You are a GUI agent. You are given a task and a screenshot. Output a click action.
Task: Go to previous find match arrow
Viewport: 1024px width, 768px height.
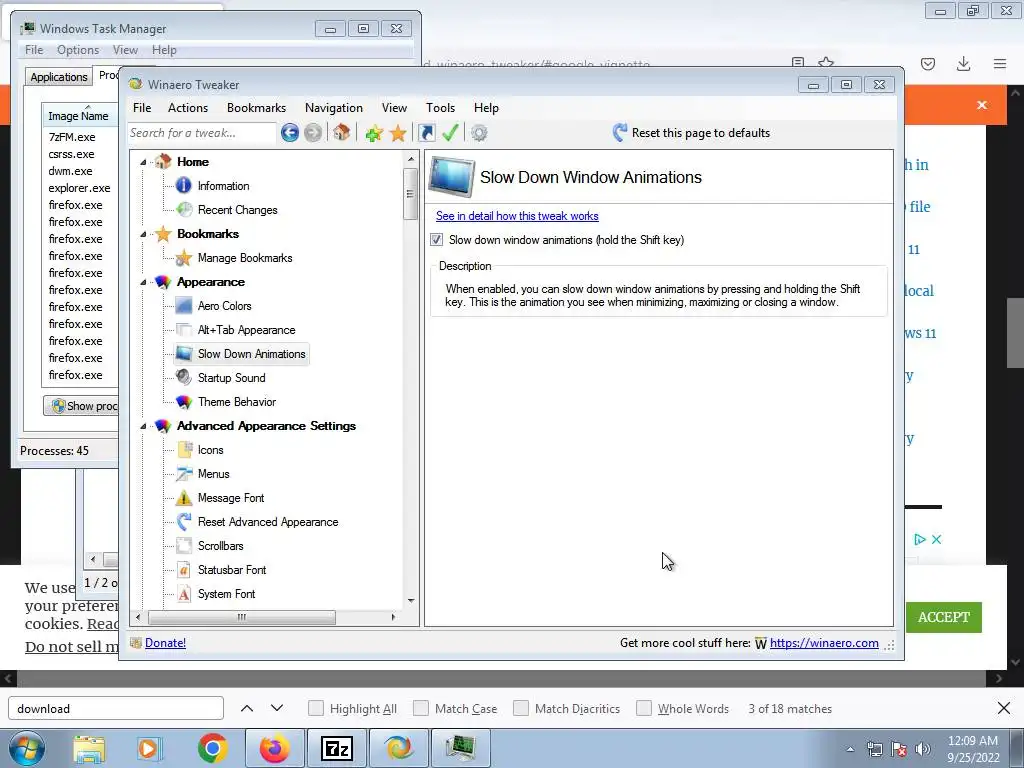click(247, 708)
